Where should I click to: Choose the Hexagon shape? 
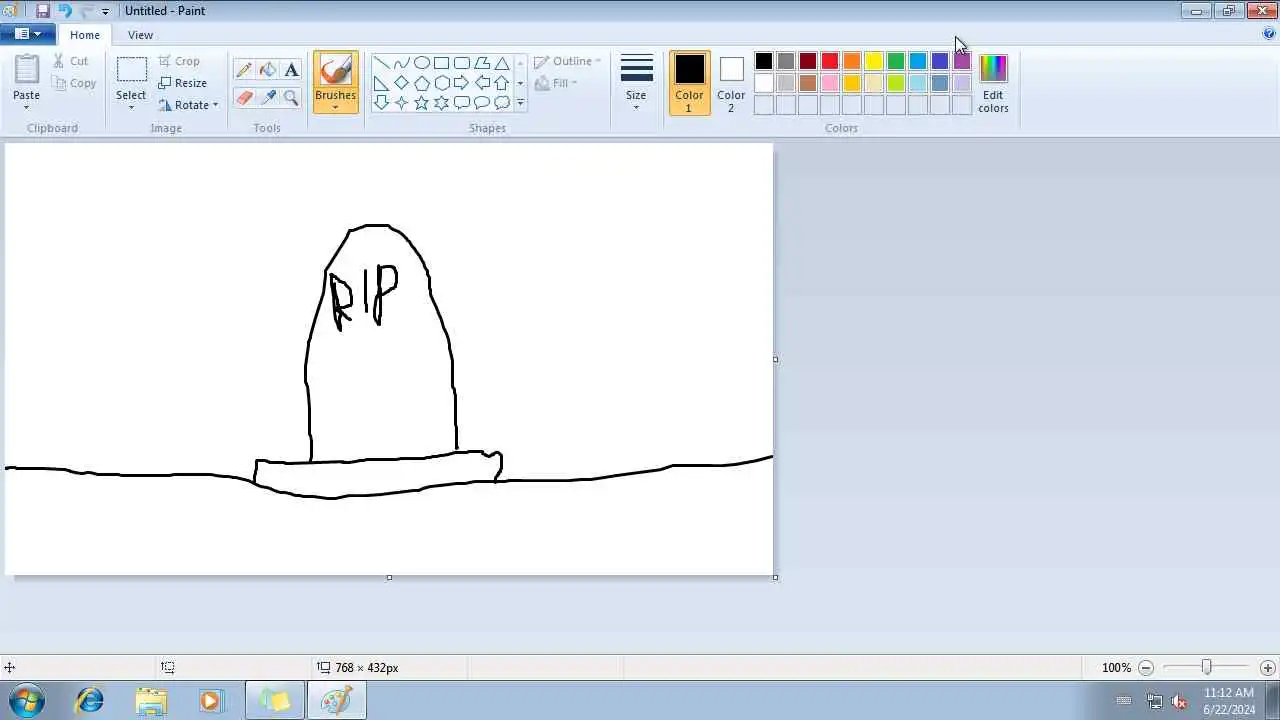[x=441, y=83]
